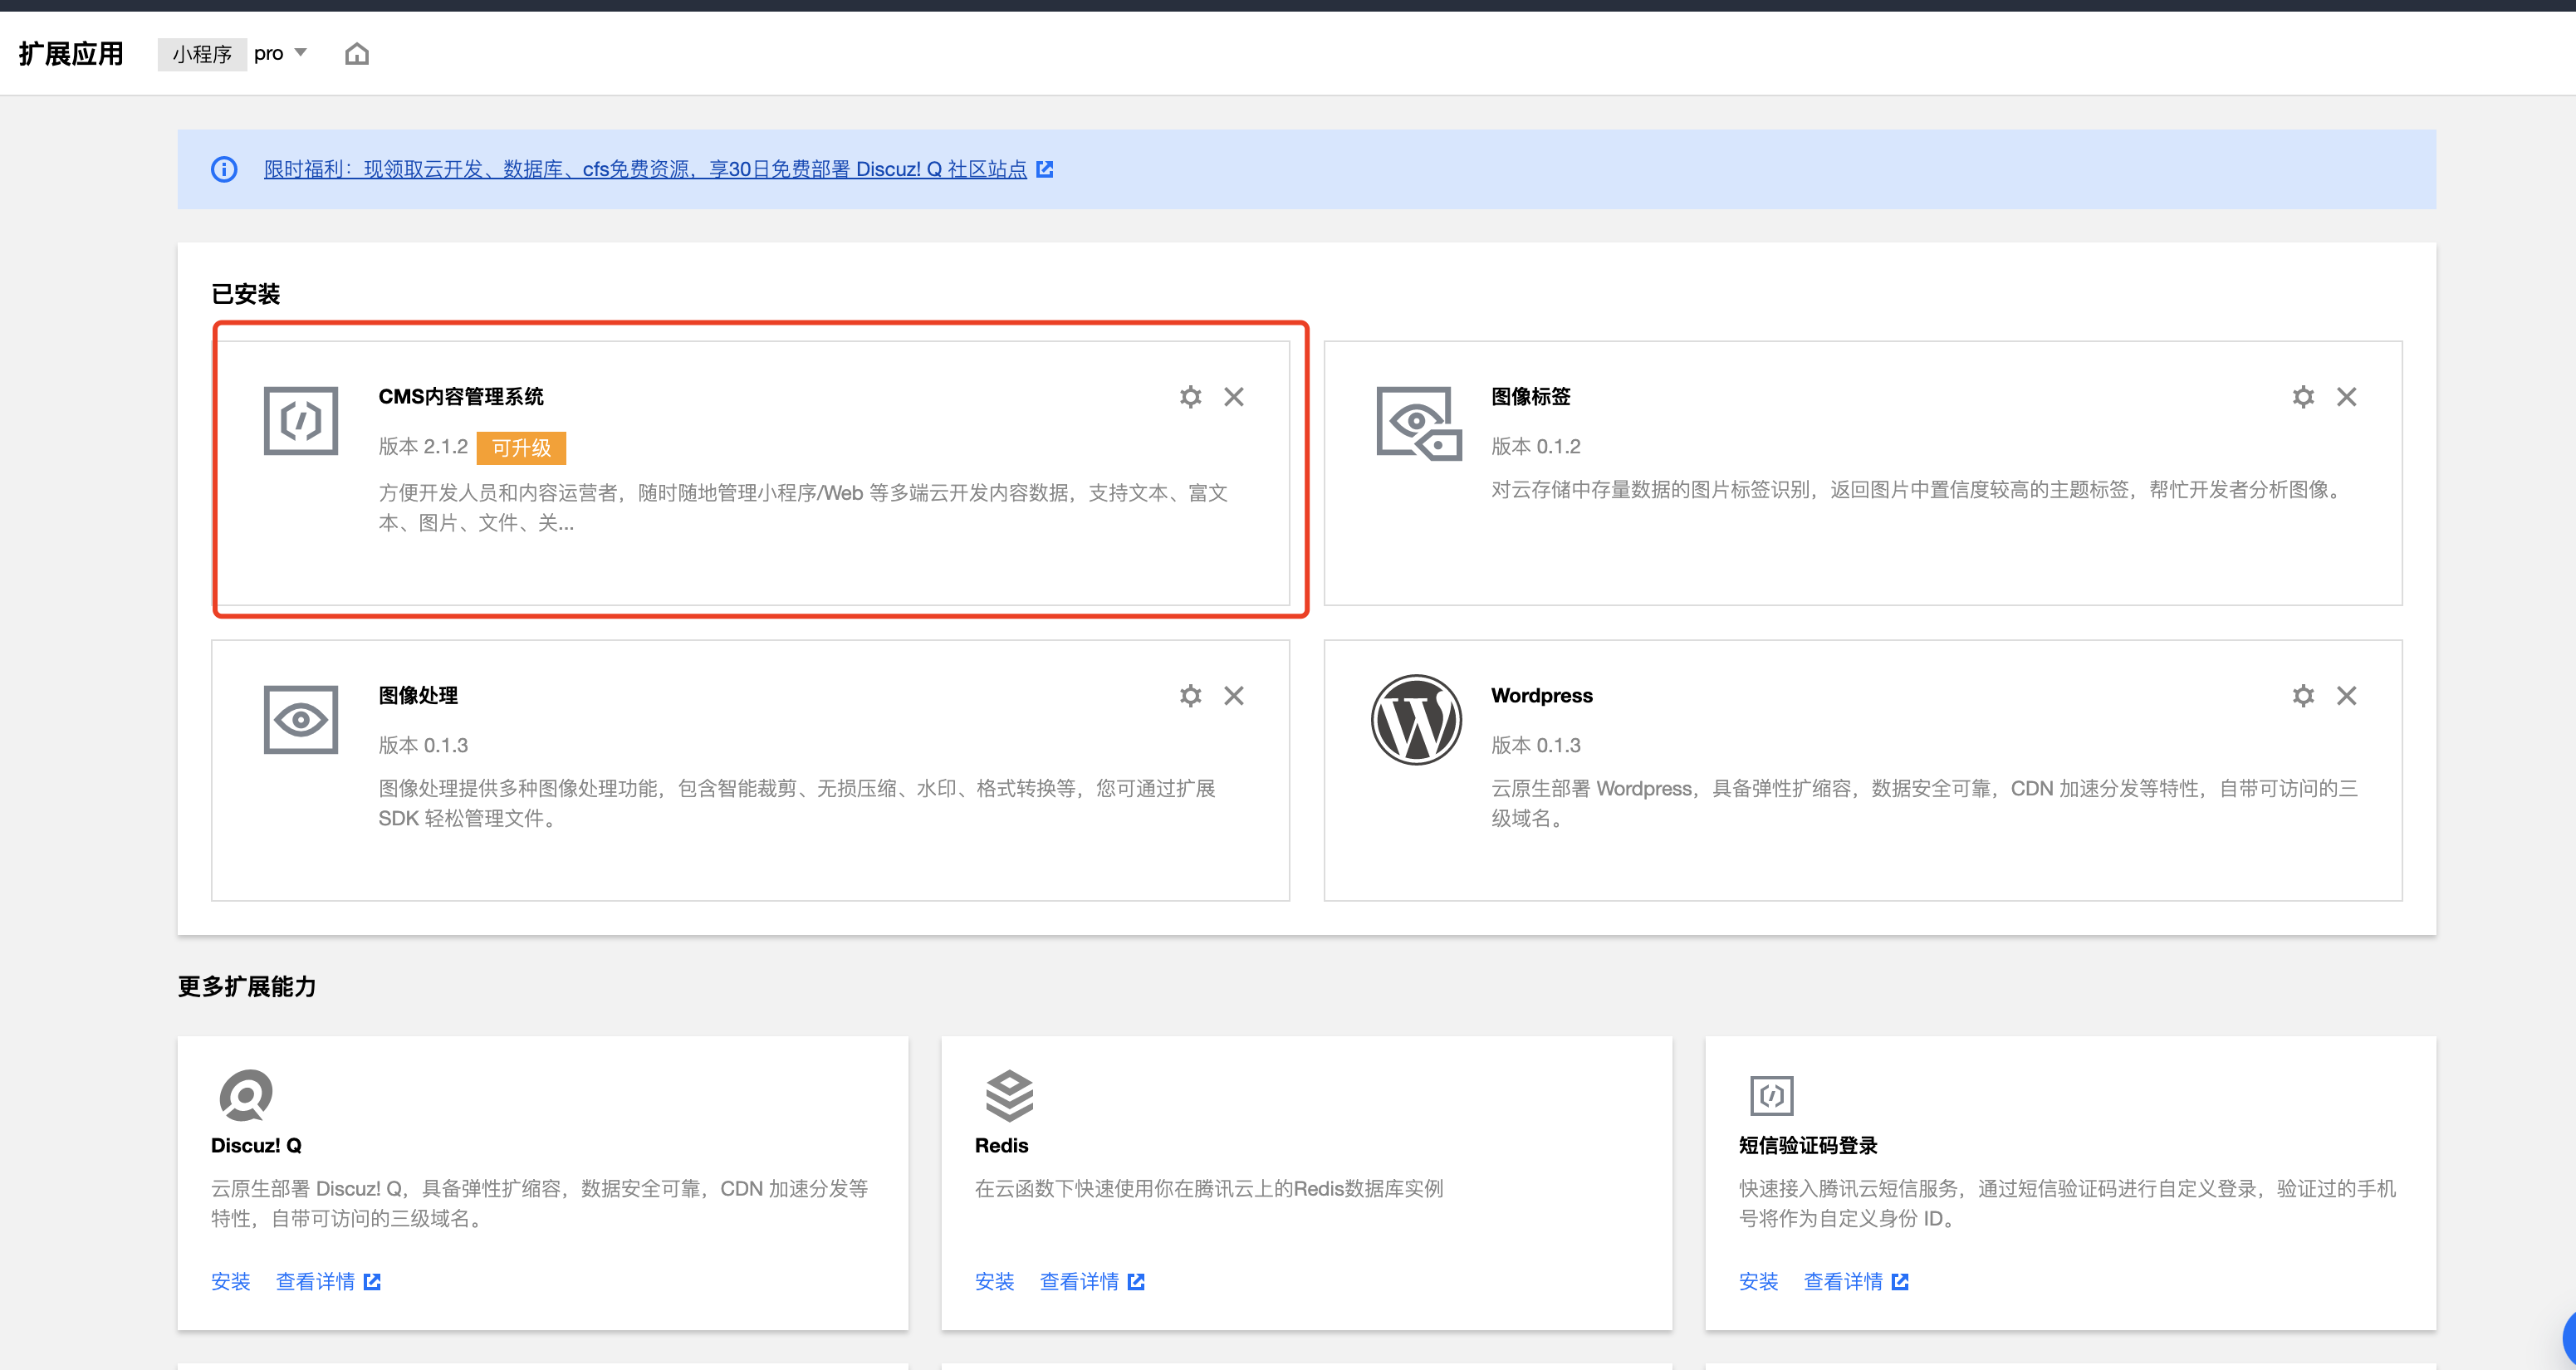This screenshot has width=2576, height=1370.
Task: Install 短信验证码登录 extension
Action: coord(1758,1281)
